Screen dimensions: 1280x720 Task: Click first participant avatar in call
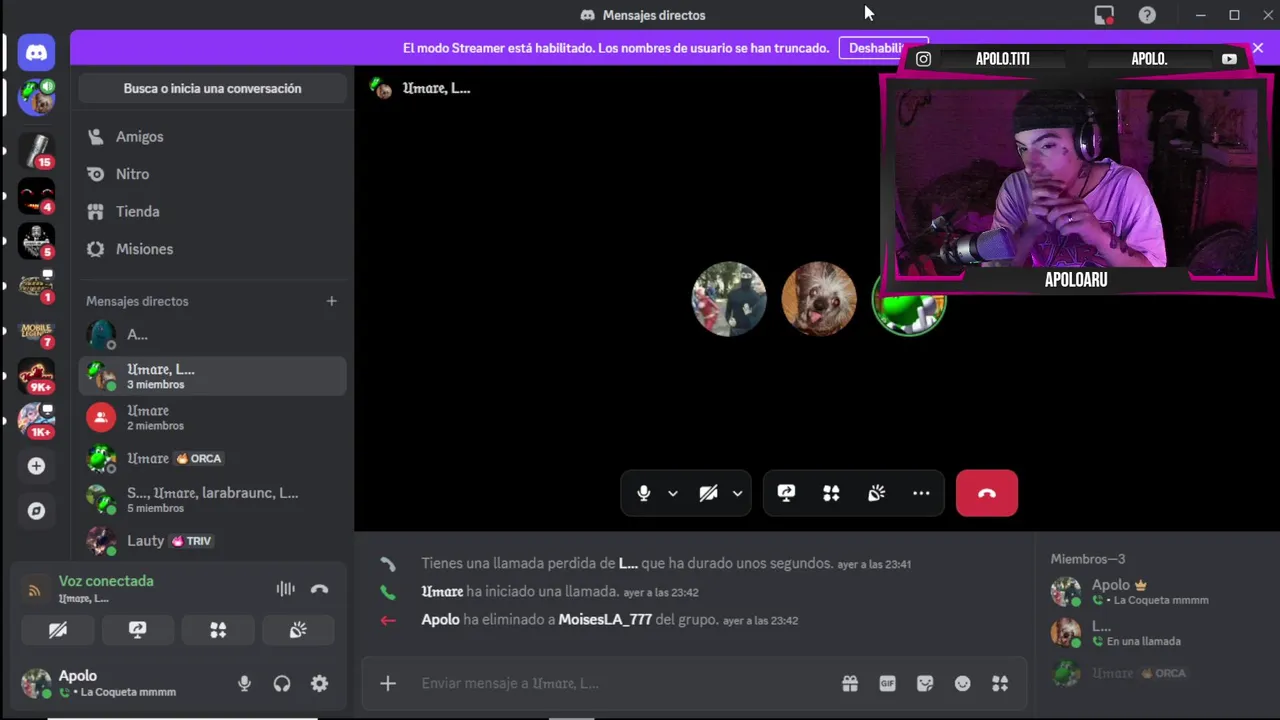pyautogui.click(x=729, y=299)
